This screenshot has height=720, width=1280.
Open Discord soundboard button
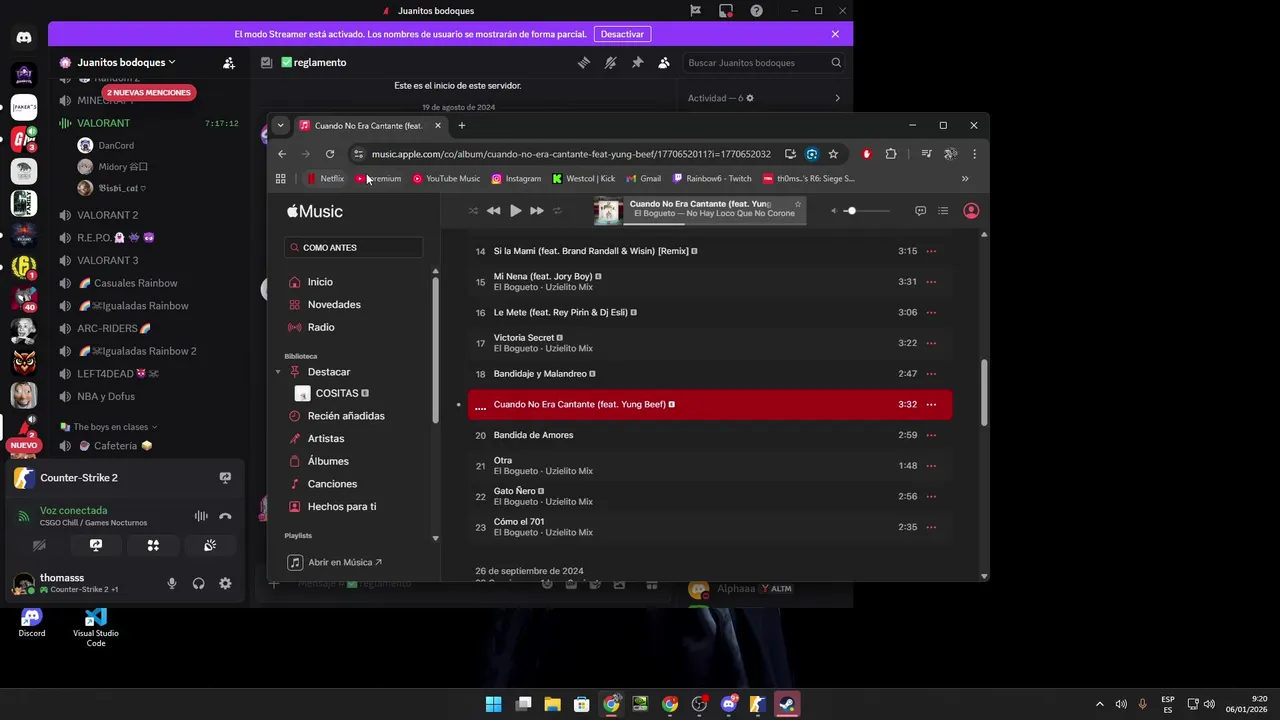click(210, 546)
